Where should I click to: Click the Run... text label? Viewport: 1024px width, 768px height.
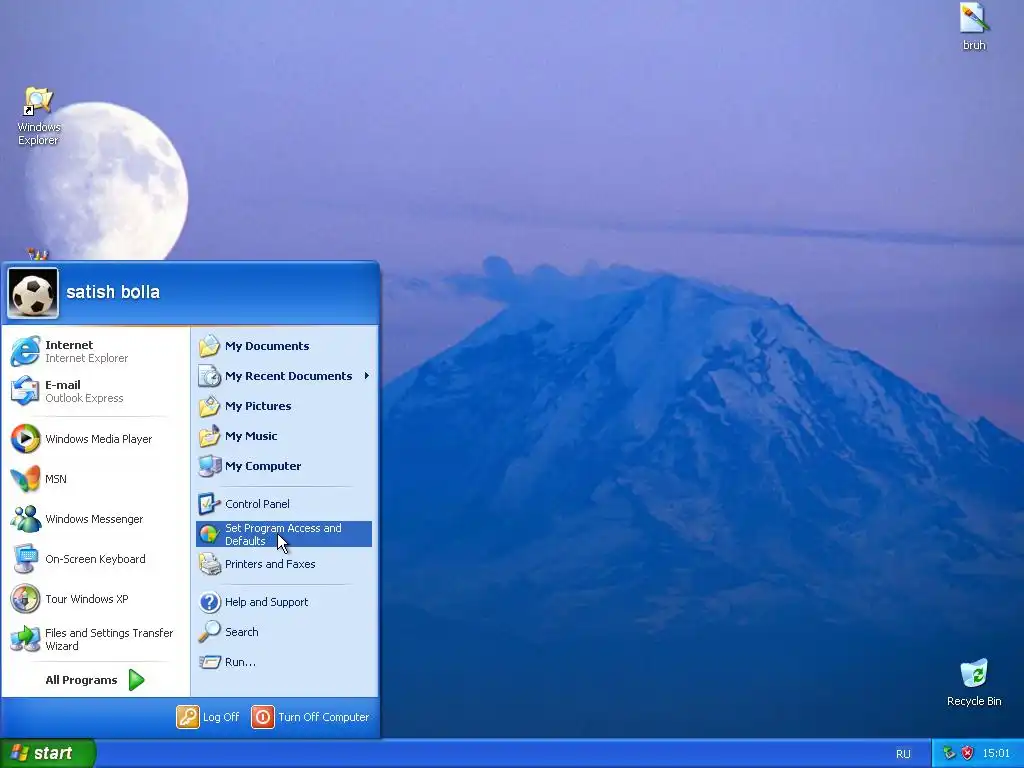[x=240, y=662]
